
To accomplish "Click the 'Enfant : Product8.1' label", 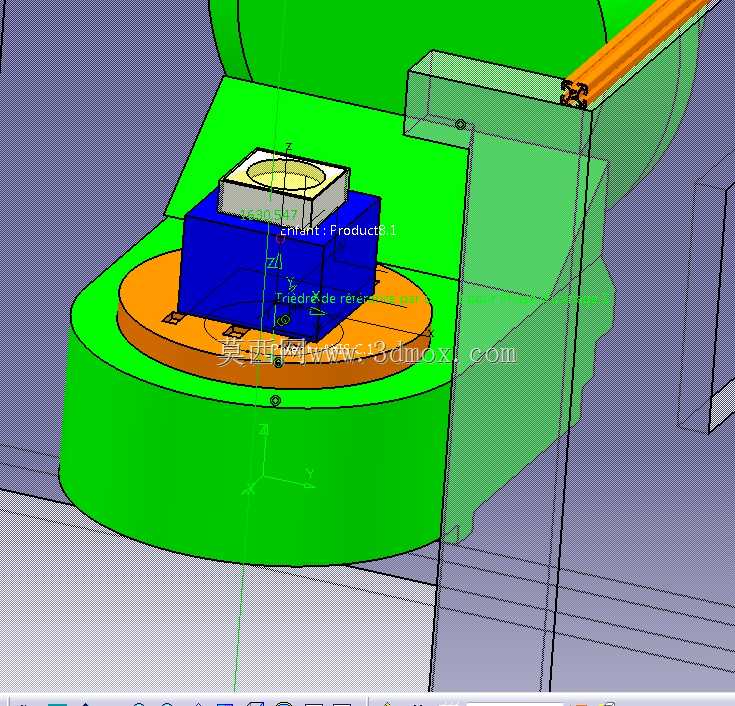I will point(338,230).
